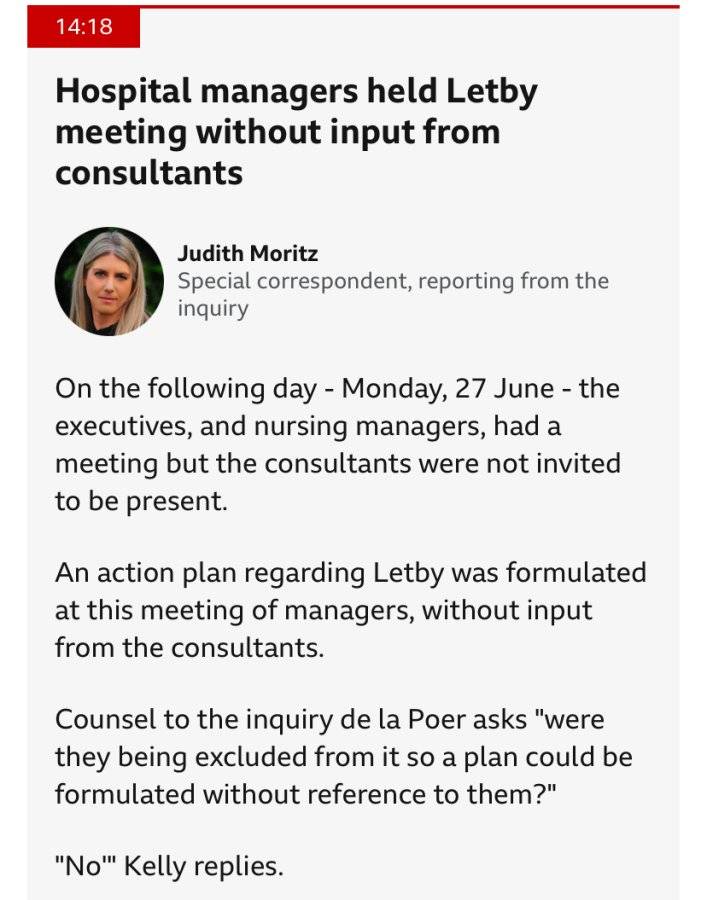Click the final line Kelly replies
This screenshot has width=707, height=900.
[169, 866]
